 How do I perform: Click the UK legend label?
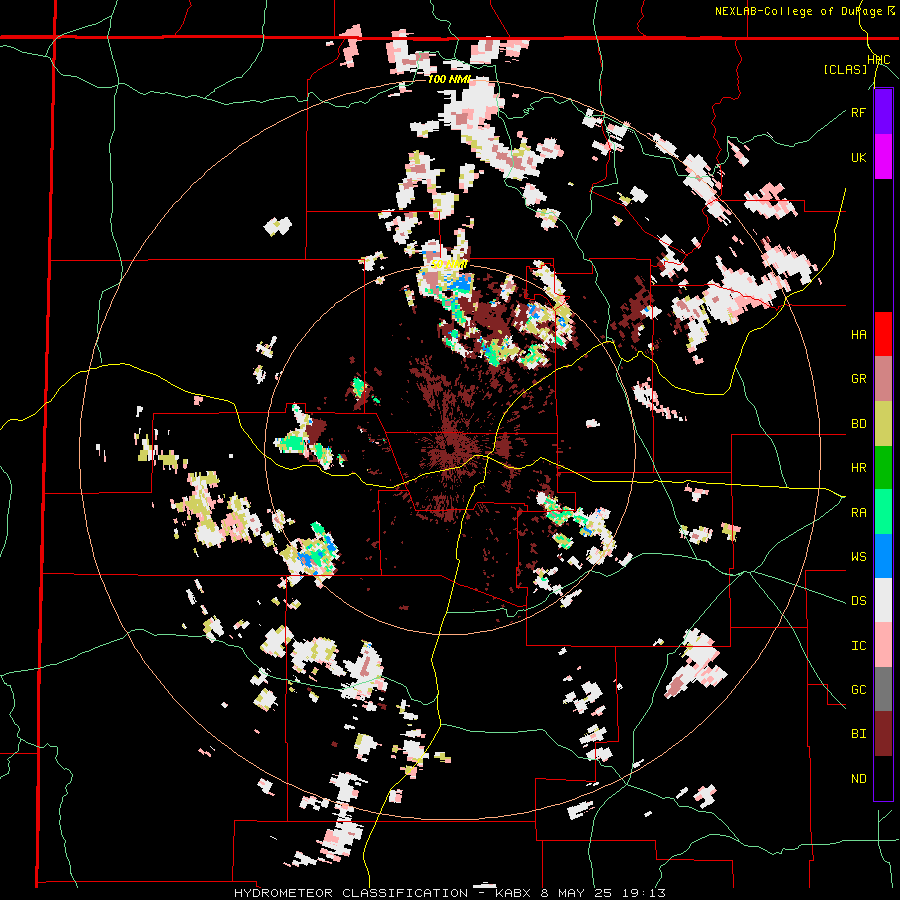click(858, 157)
